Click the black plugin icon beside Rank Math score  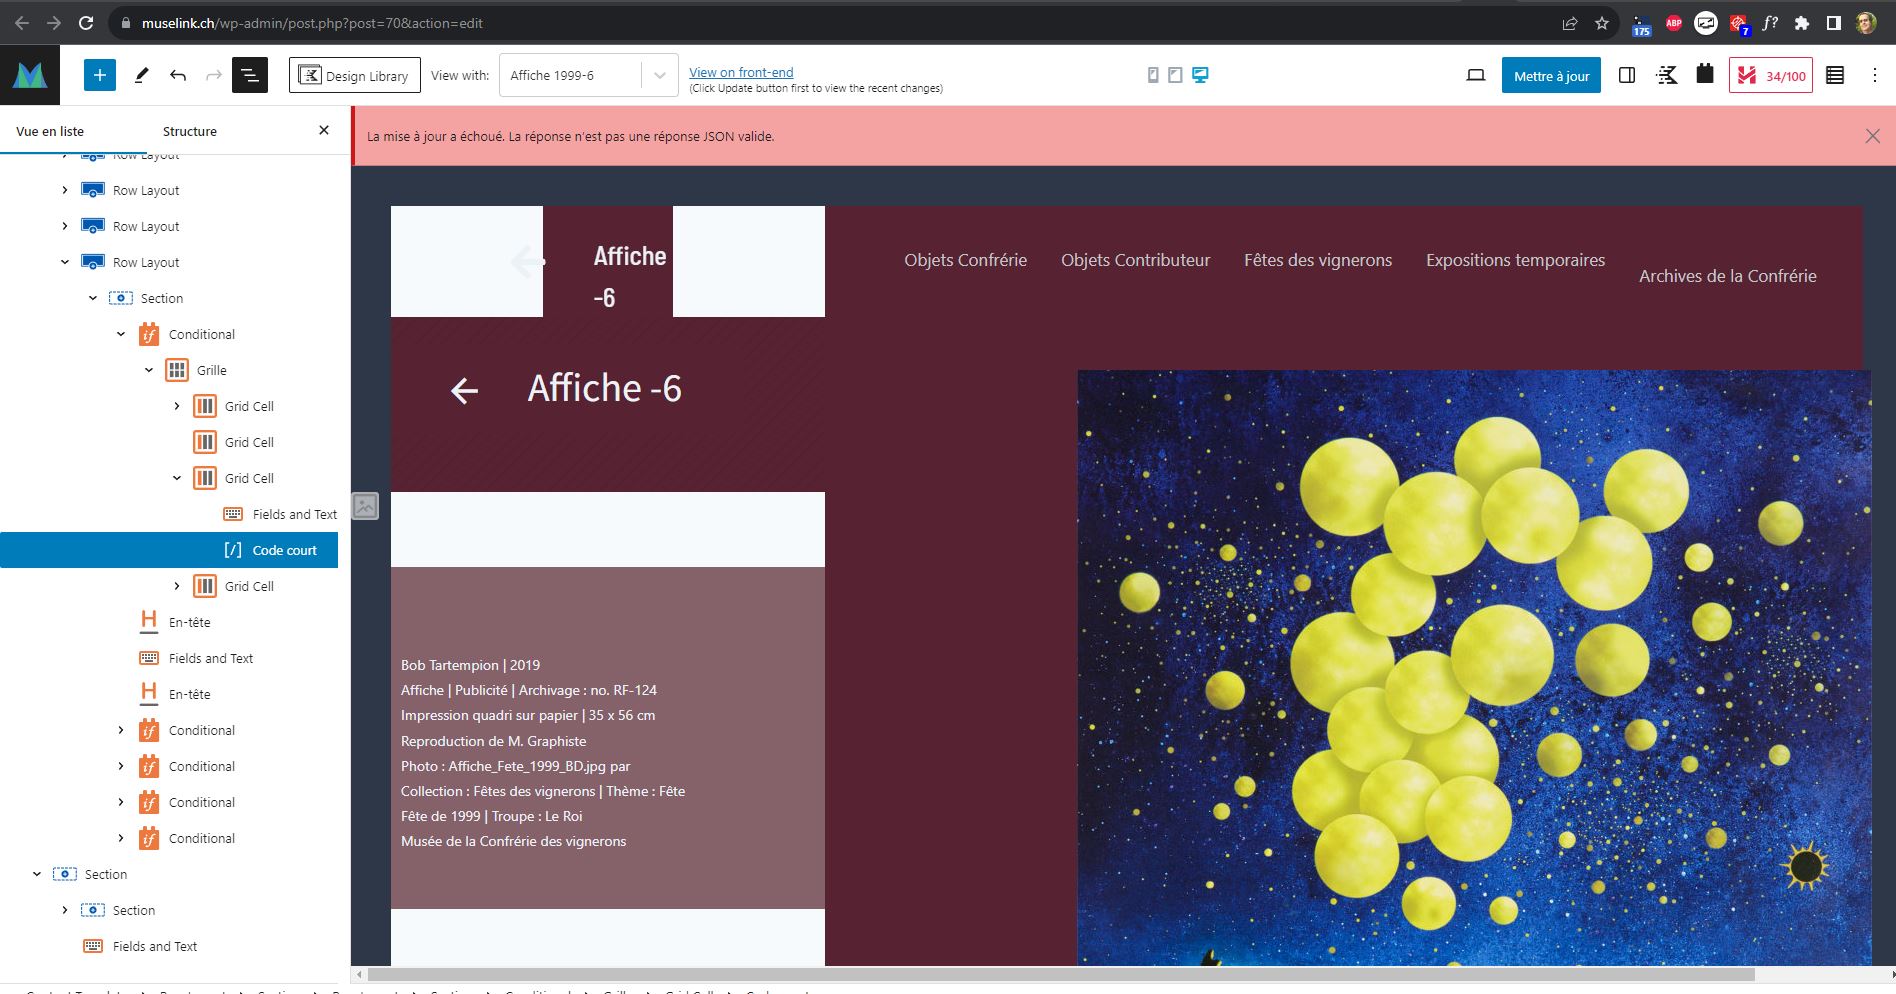pyautogui.click(x=1705, y=74)
